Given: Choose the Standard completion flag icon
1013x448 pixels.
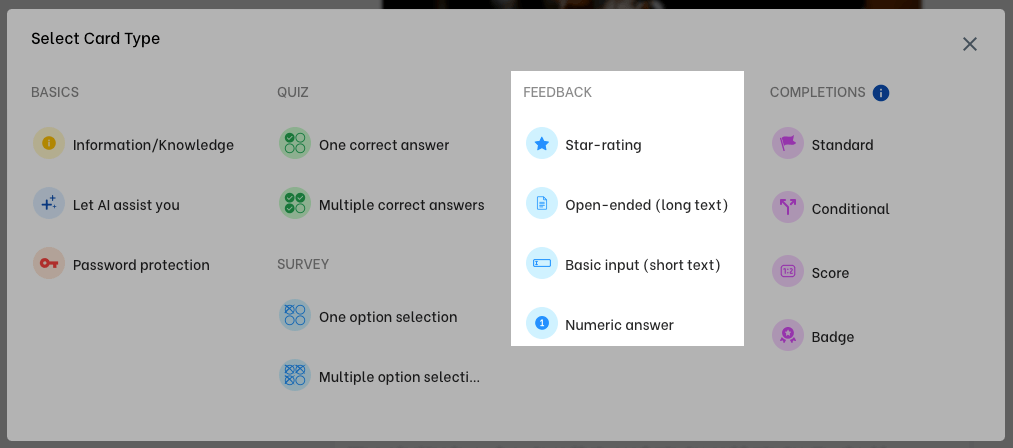Looking at the screenshot, I should point(788,144).
